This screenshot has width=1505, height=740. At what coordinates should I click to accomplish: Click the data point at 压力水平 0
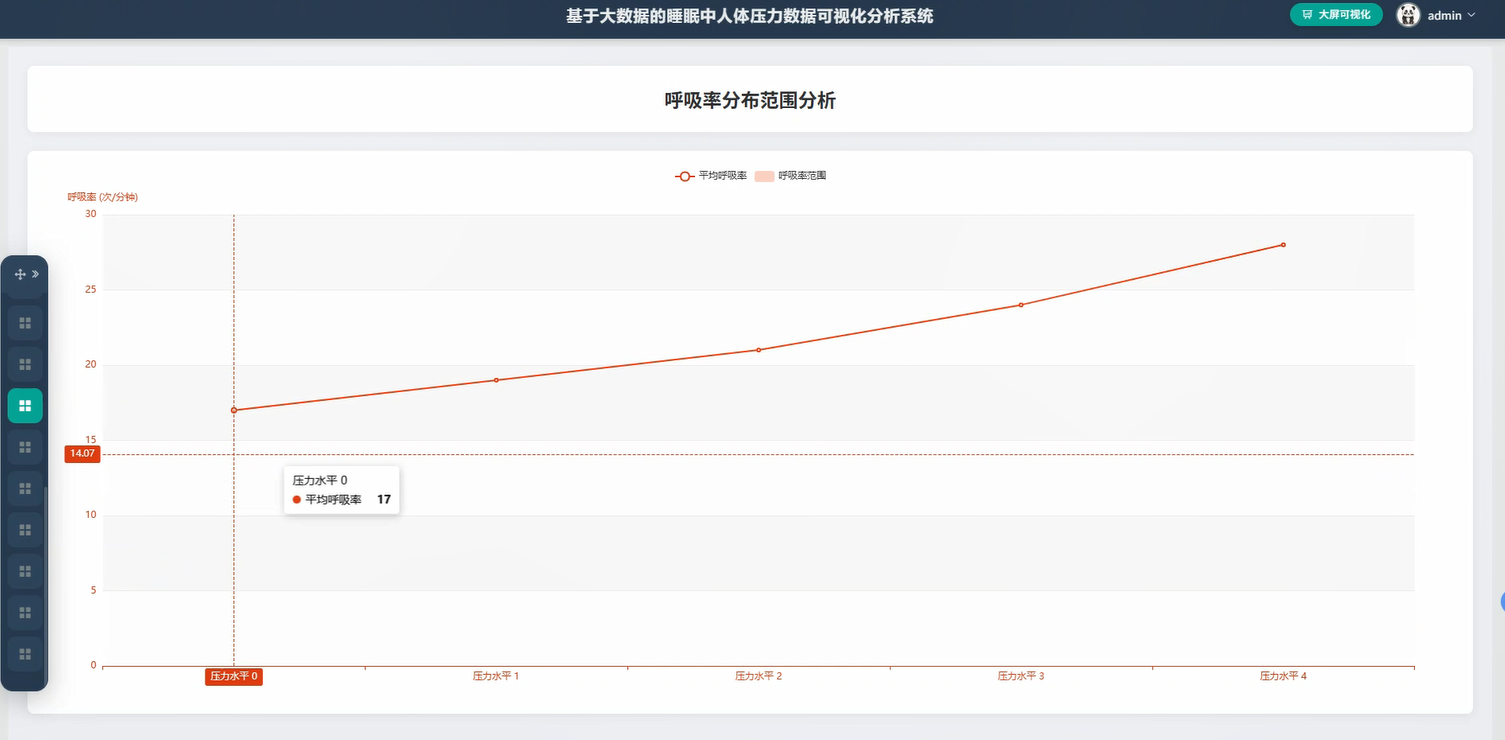(234, 410)
